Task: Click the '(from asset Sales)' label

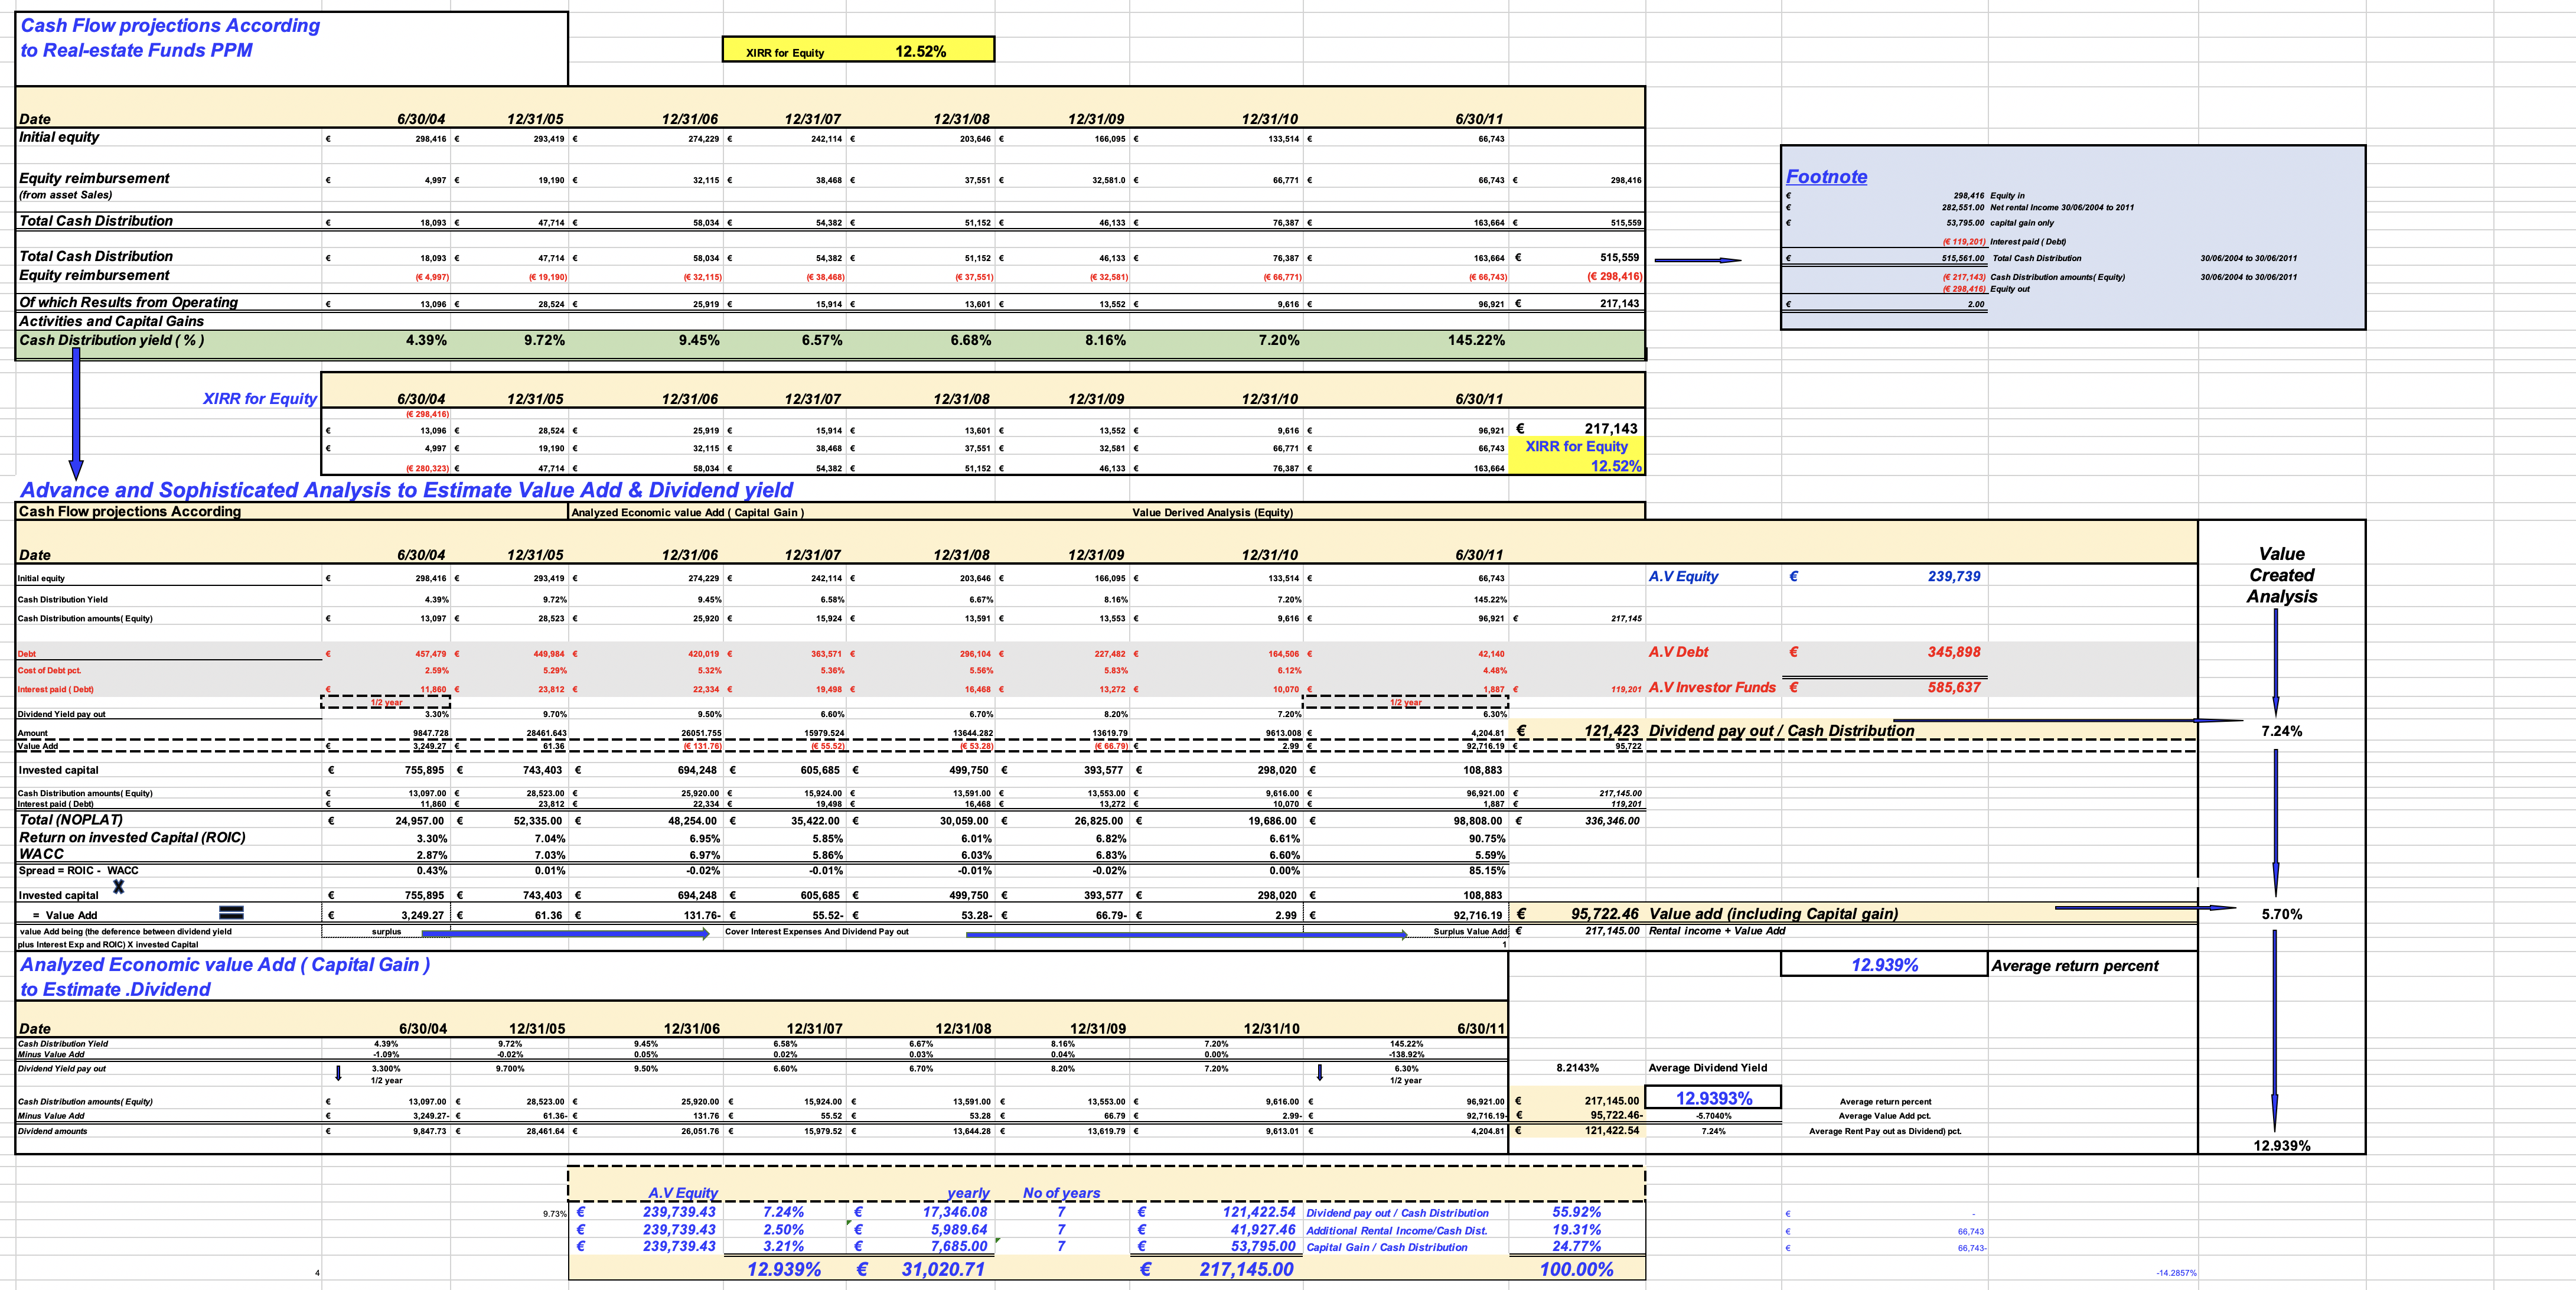Action: tap(66, 195)
